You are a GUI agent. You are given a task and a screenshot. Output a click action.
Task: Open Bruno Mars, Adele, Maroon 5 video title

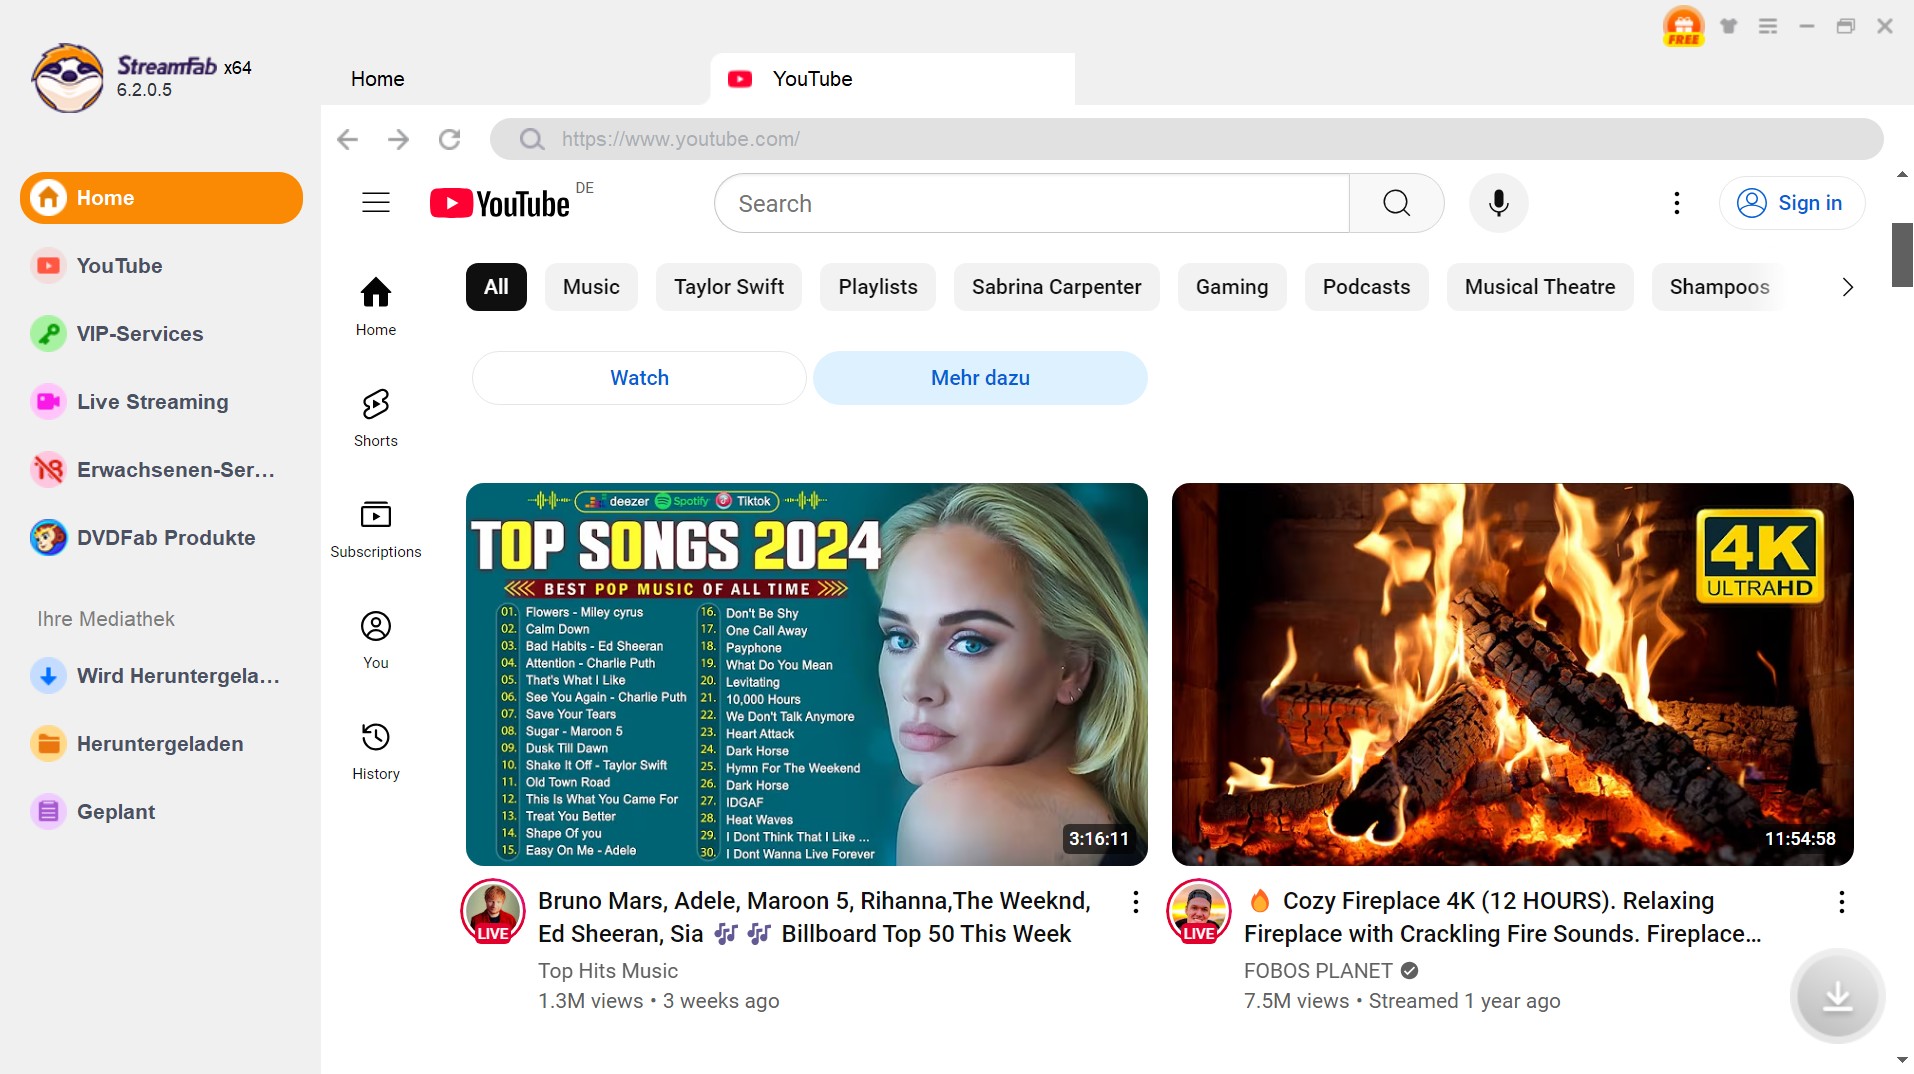[x=814, y=917]
